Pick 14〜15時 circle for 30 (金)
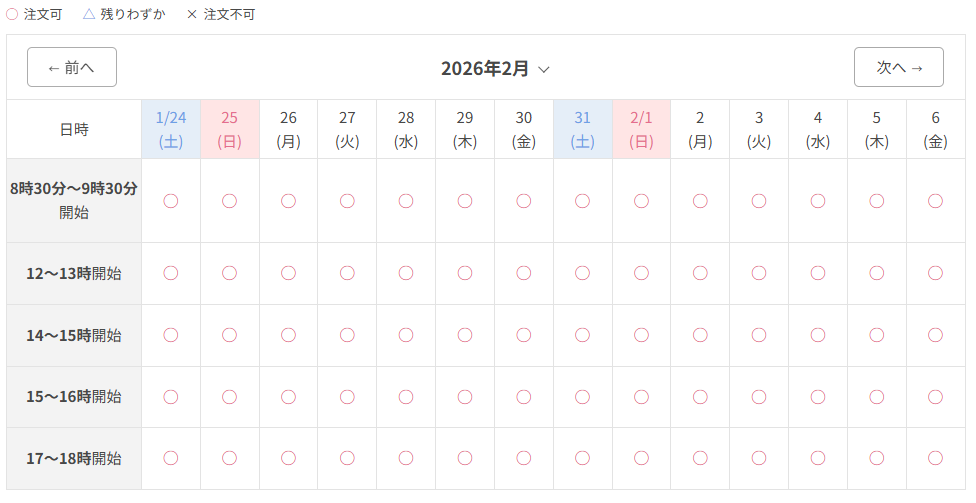The width and height of the screenshot is (976, 503). click(x=524, y=335)
